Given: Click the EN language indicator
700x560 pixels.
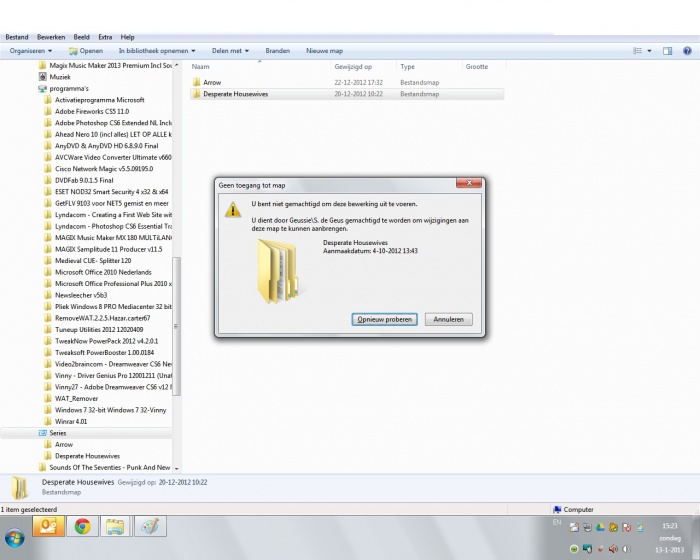Looking at the screenshot, I should click(557, 522).
